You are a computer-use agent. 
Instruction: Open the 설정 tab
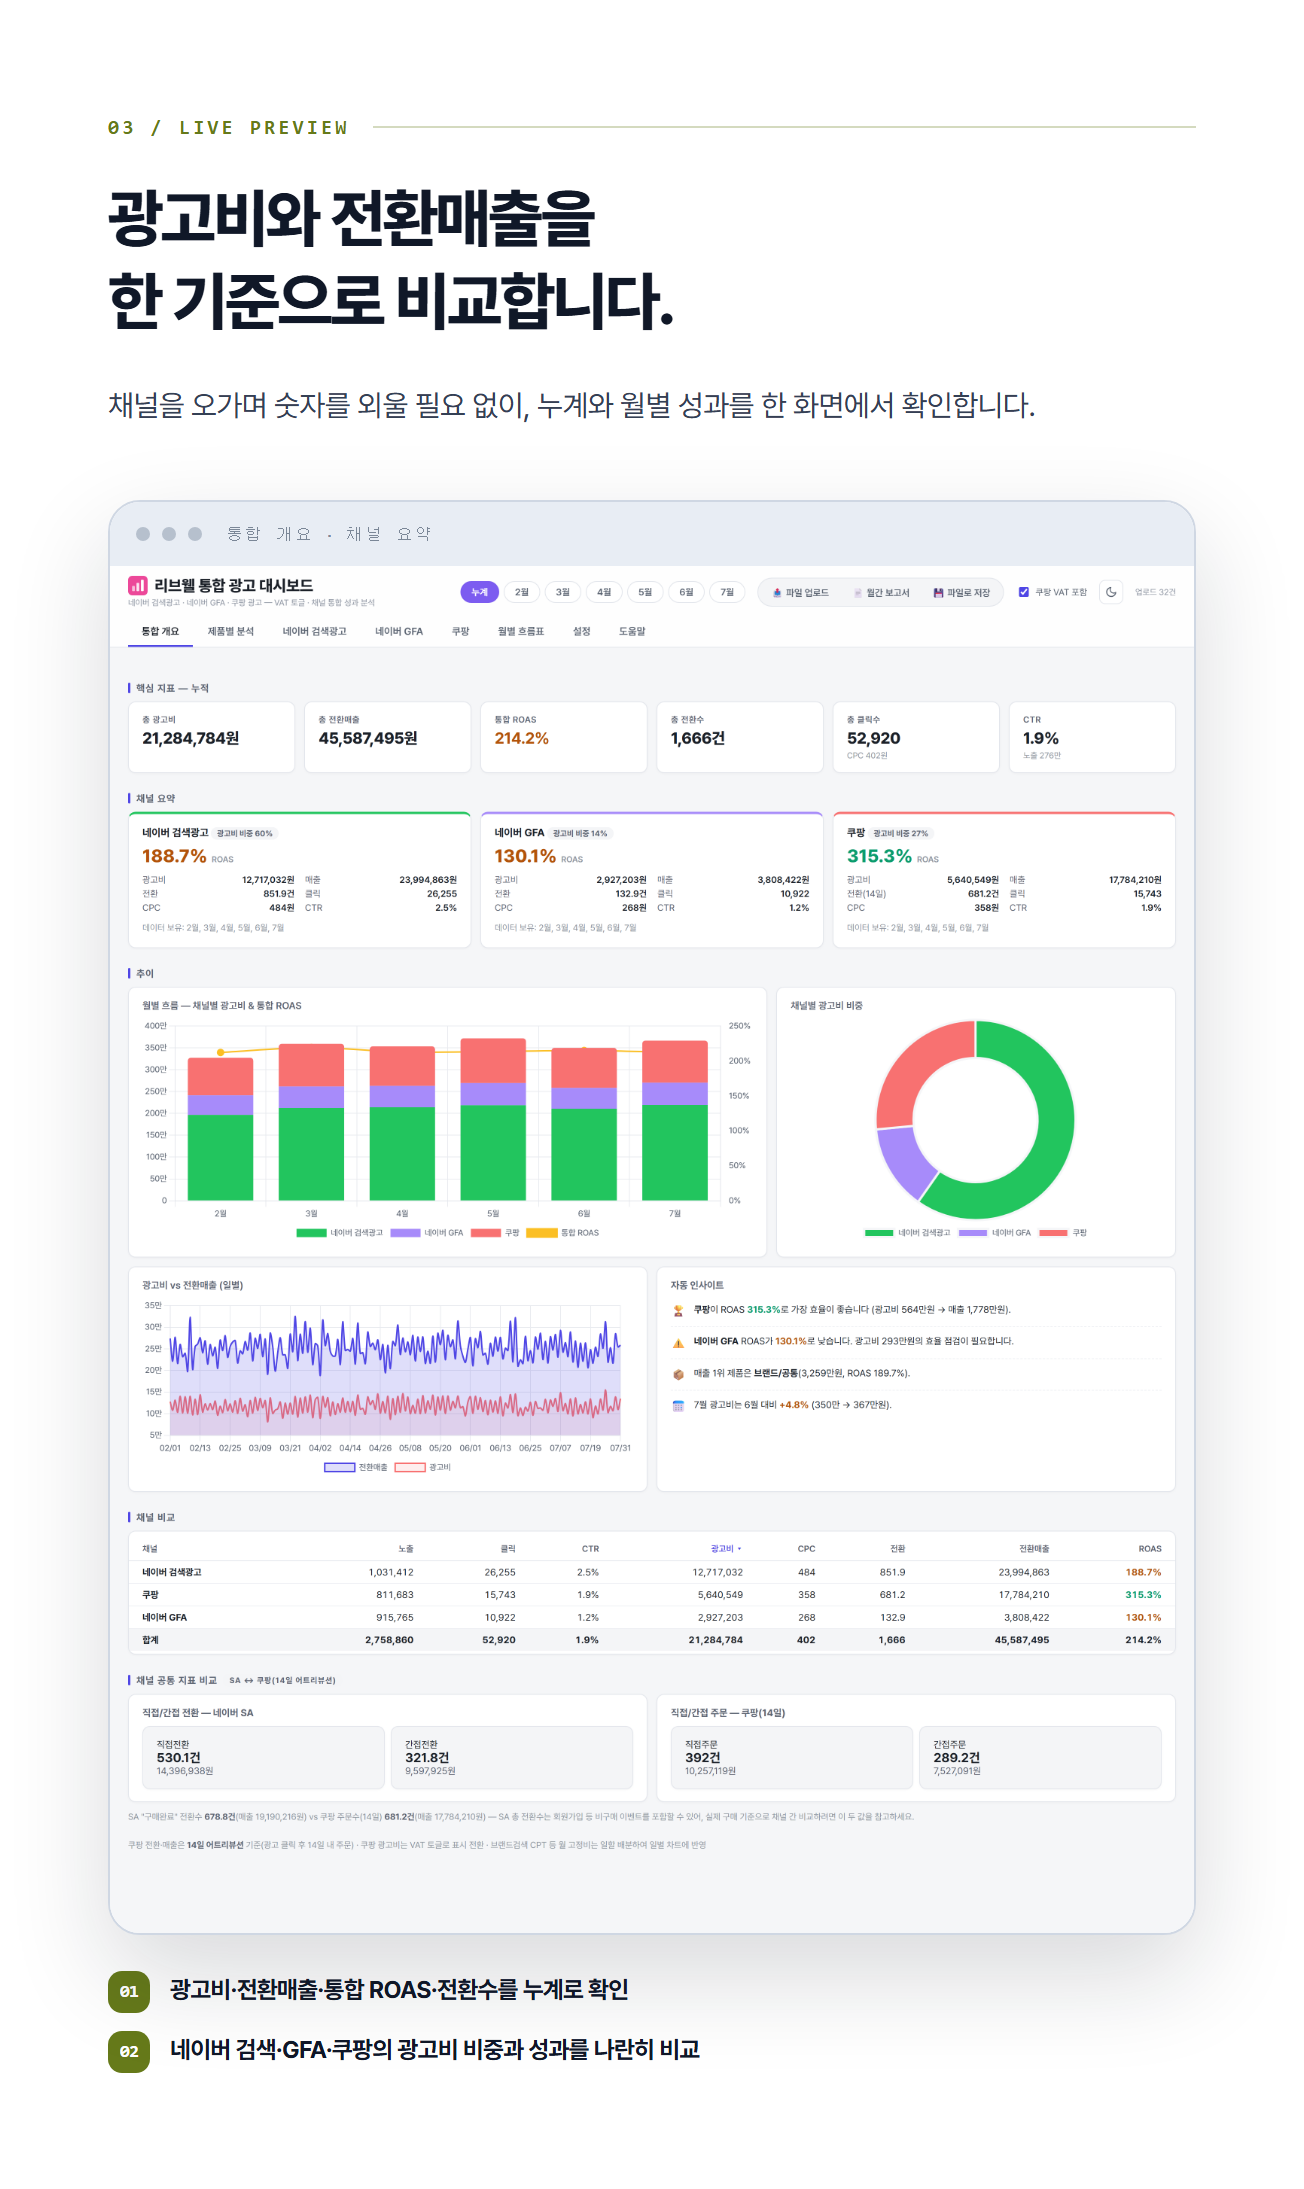pos(582,632)
